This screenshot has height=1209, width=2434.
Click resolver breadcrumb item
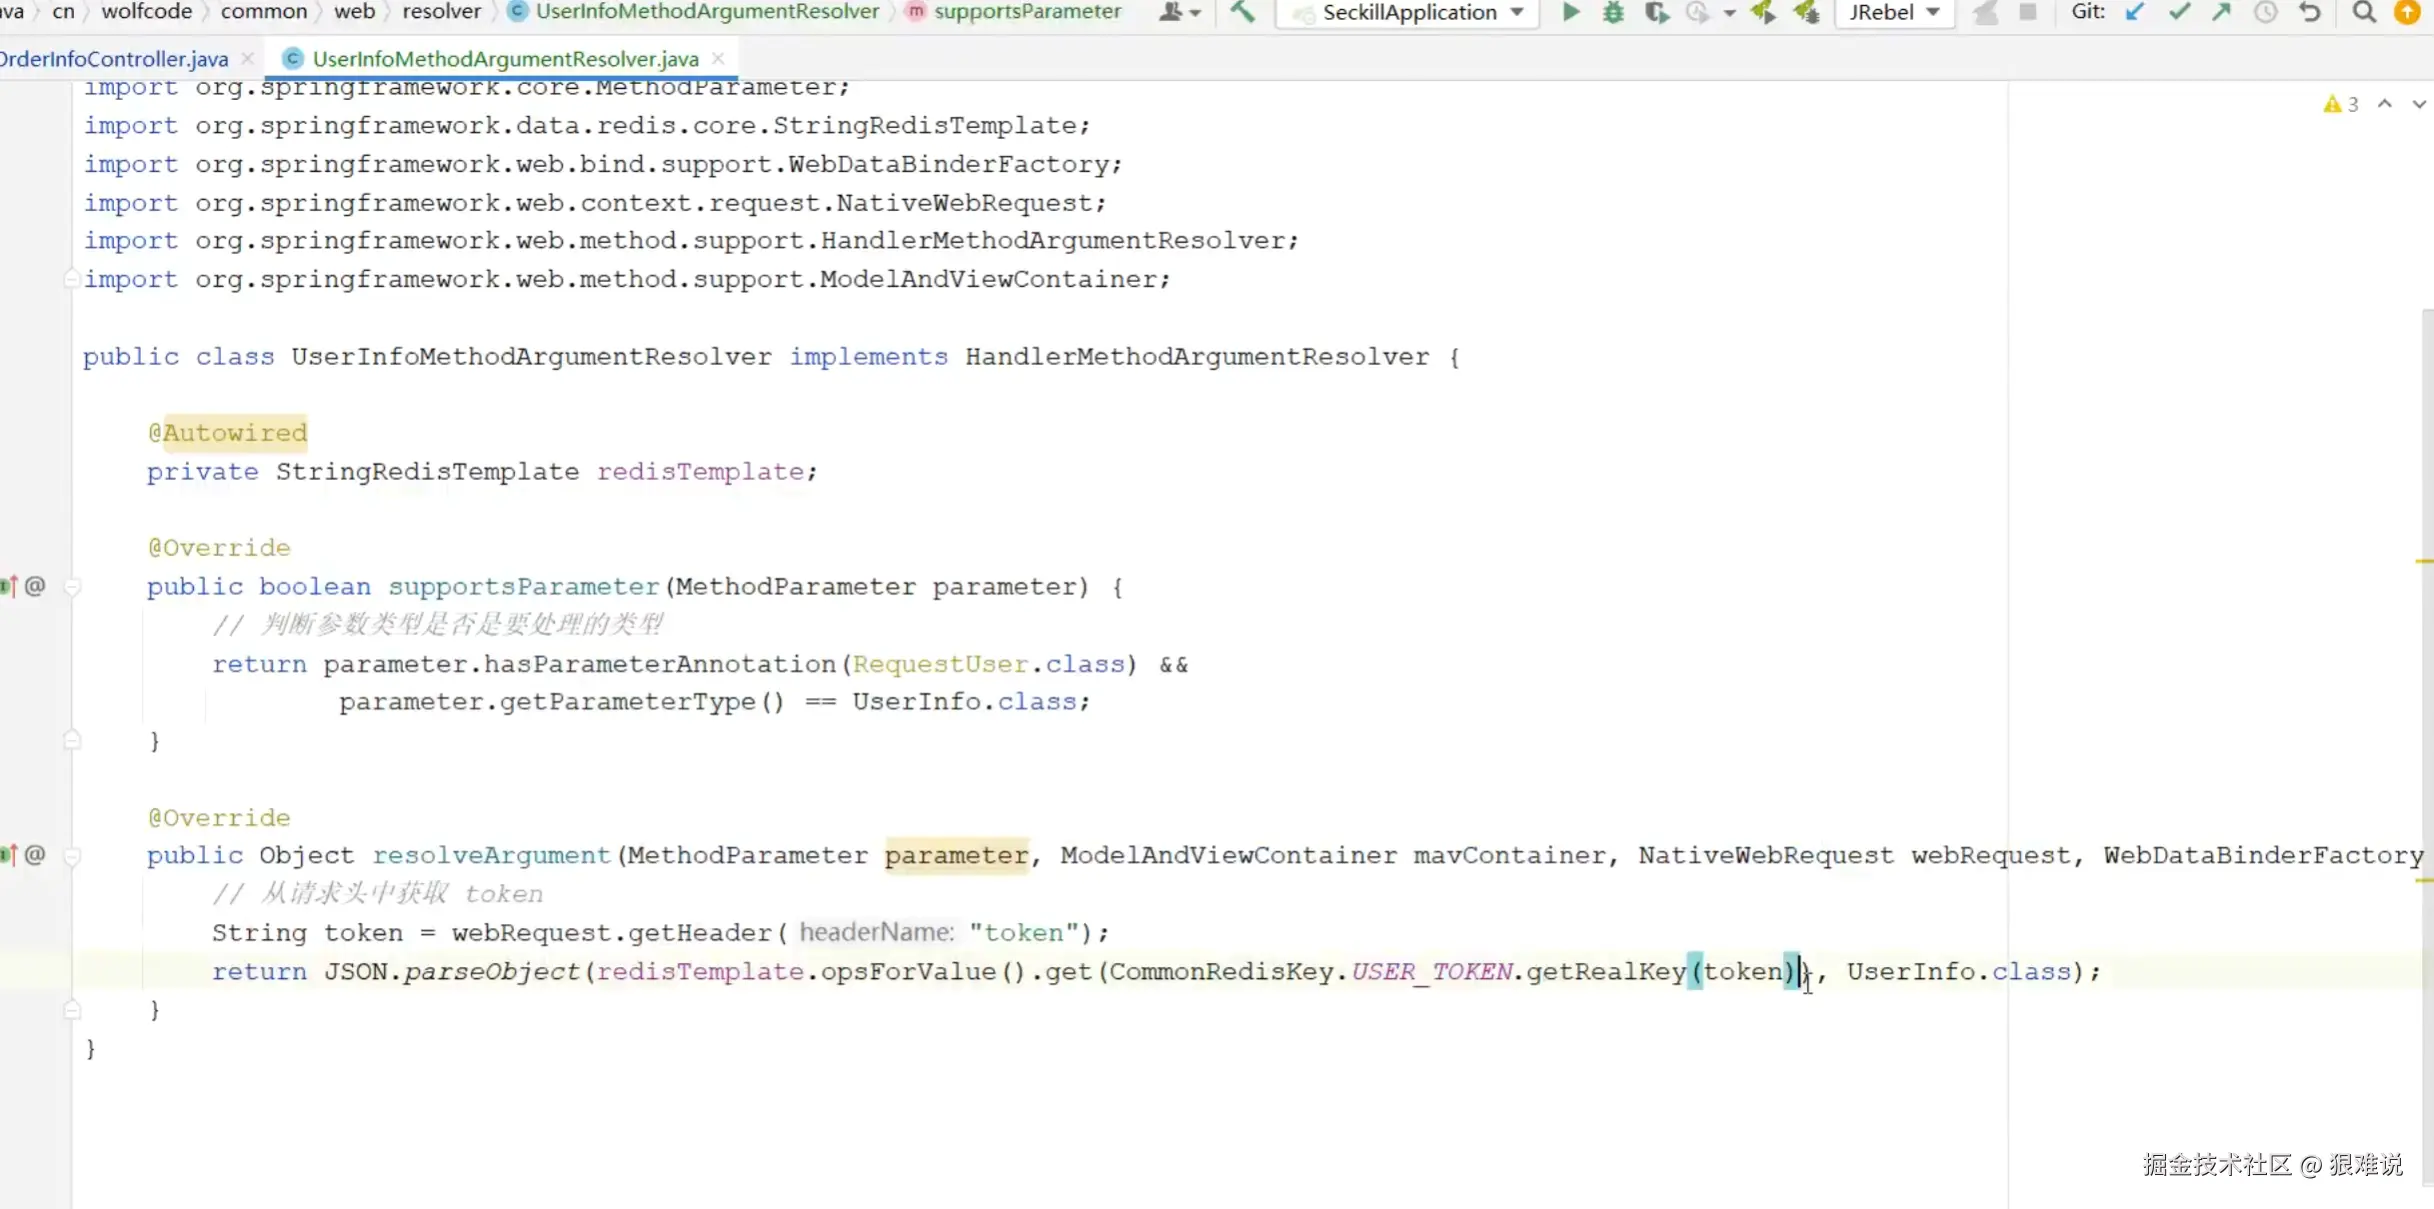[x=441, y=12]
